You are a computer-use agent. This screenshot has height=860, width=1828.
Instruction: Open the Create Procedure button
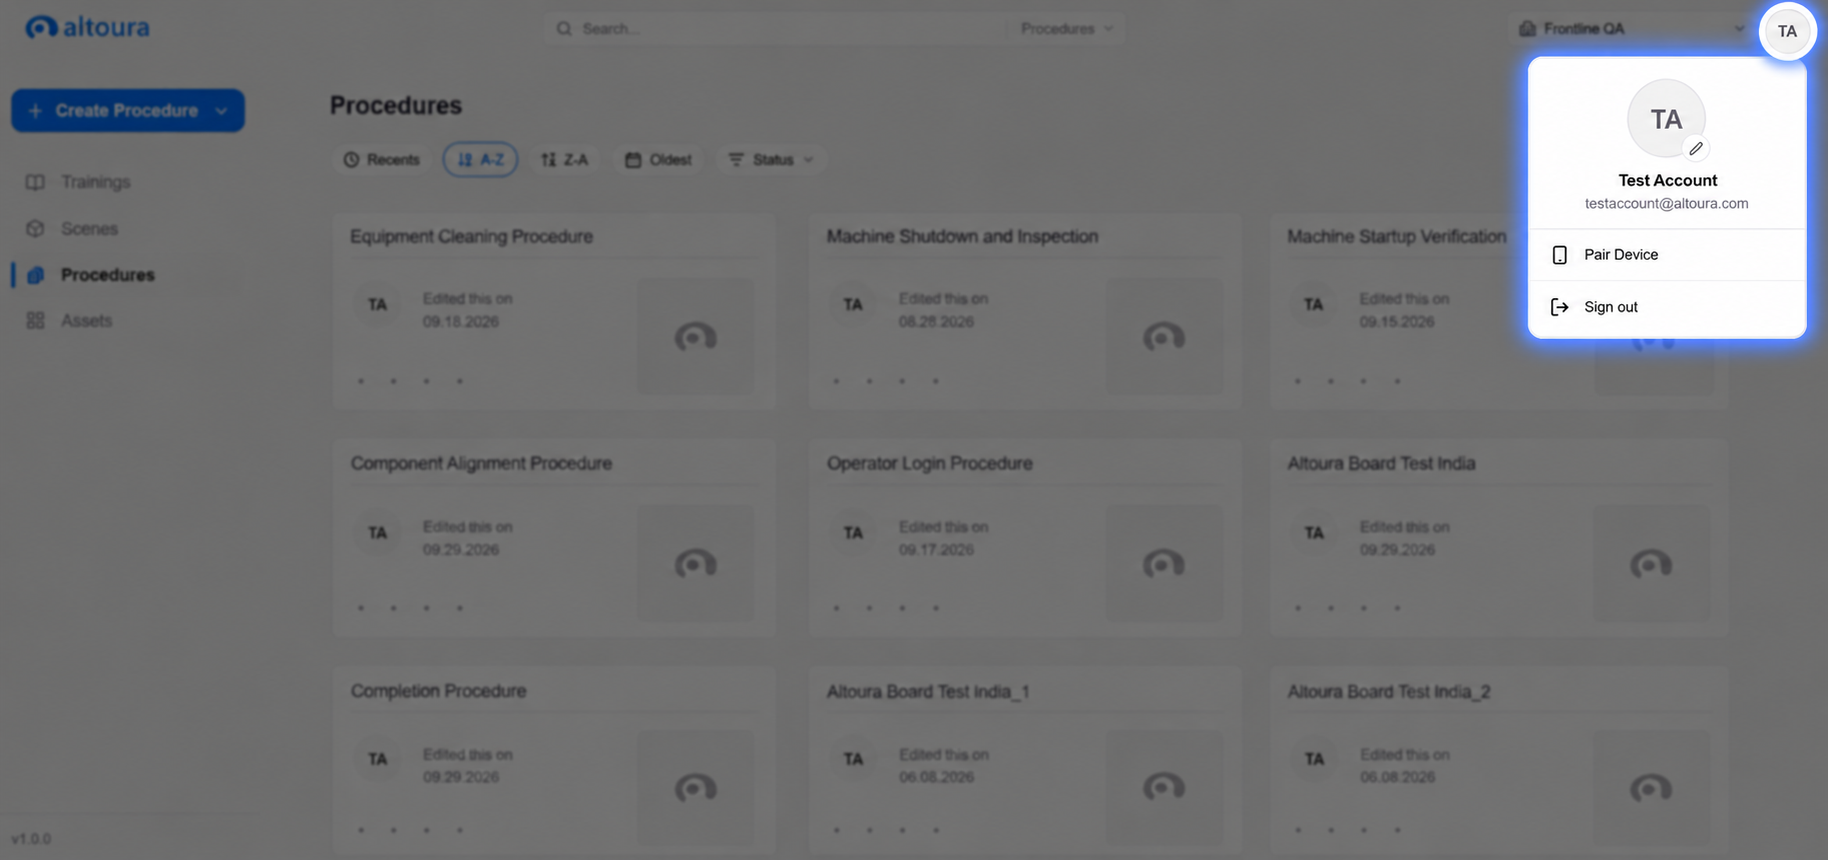click(x=128, y=110)
